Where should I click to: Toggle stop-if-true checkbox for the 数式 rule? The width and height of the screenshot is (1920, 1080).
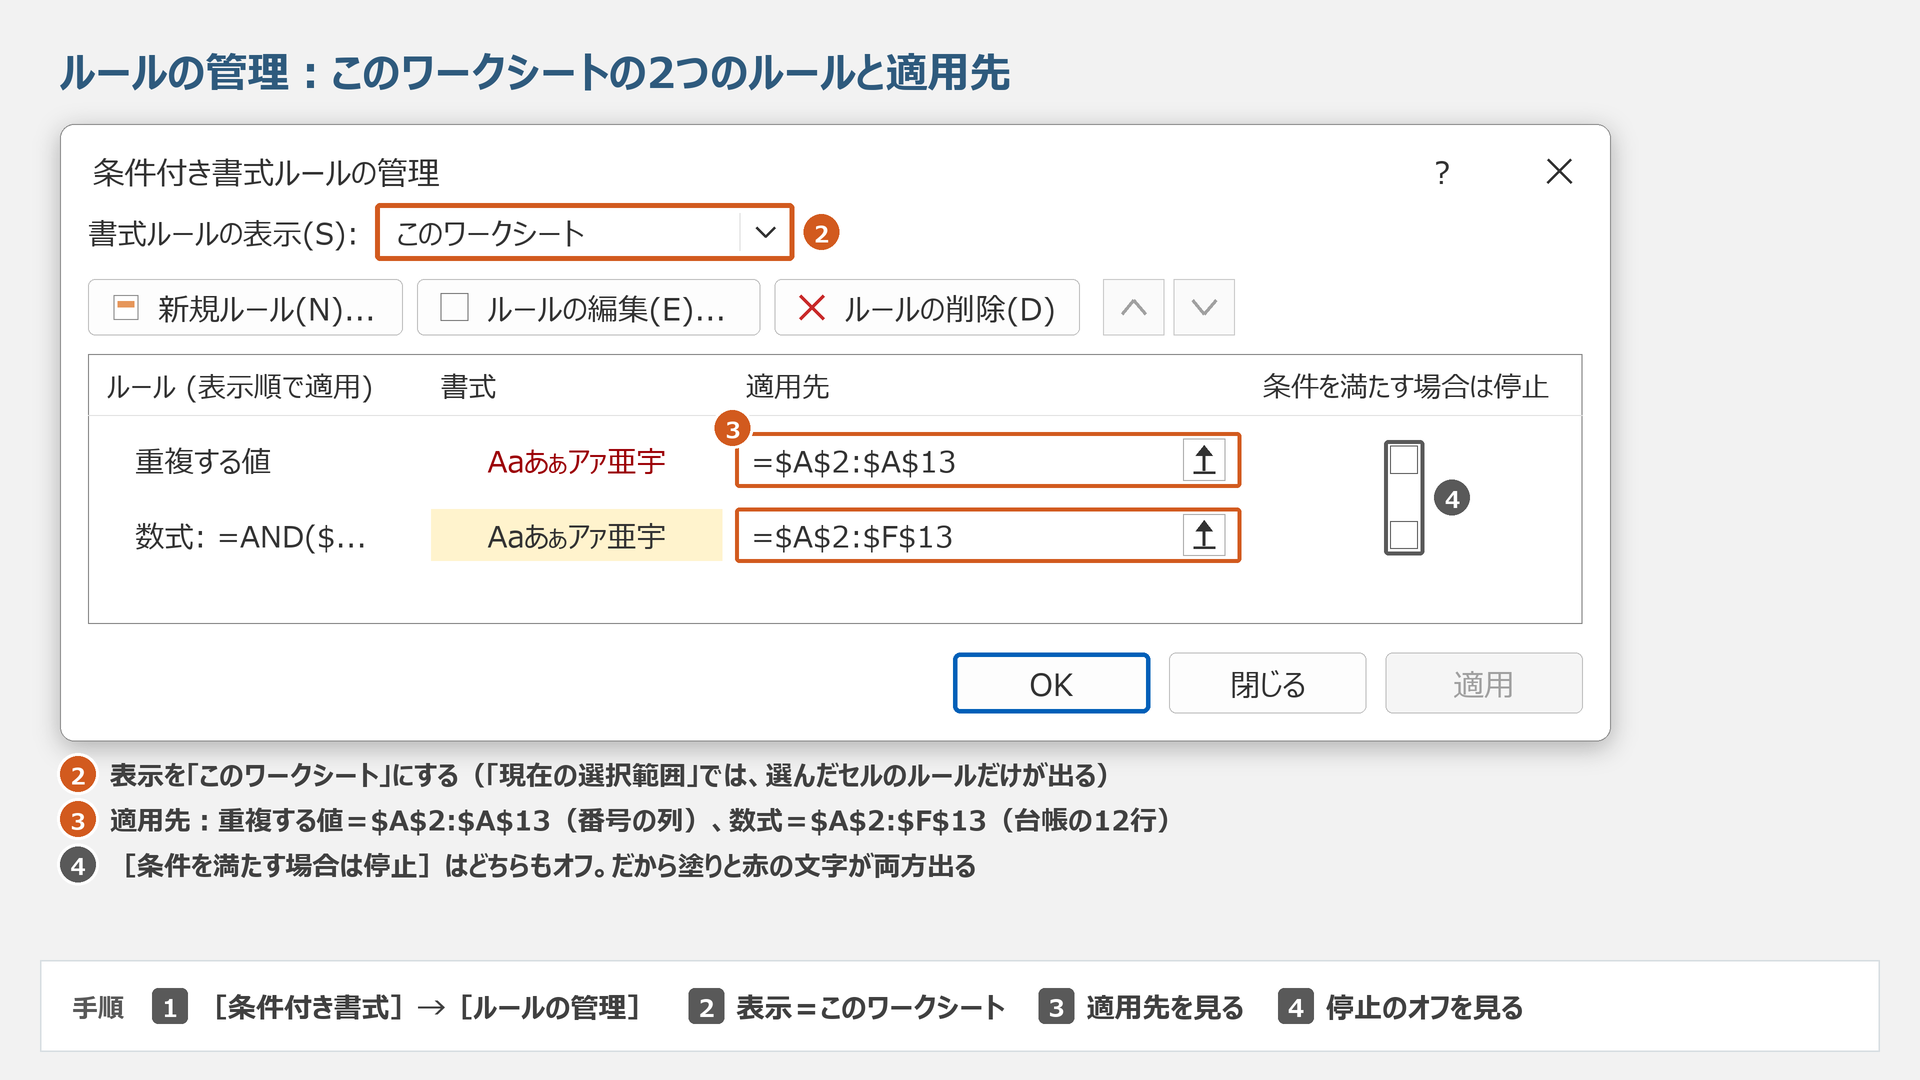click(x=1404, y=535)
